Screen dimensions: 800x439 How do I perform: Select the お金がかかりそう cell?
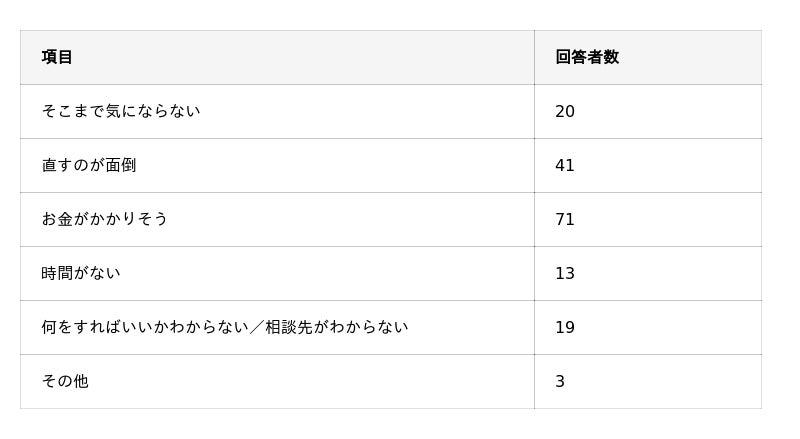pos(105,219)
